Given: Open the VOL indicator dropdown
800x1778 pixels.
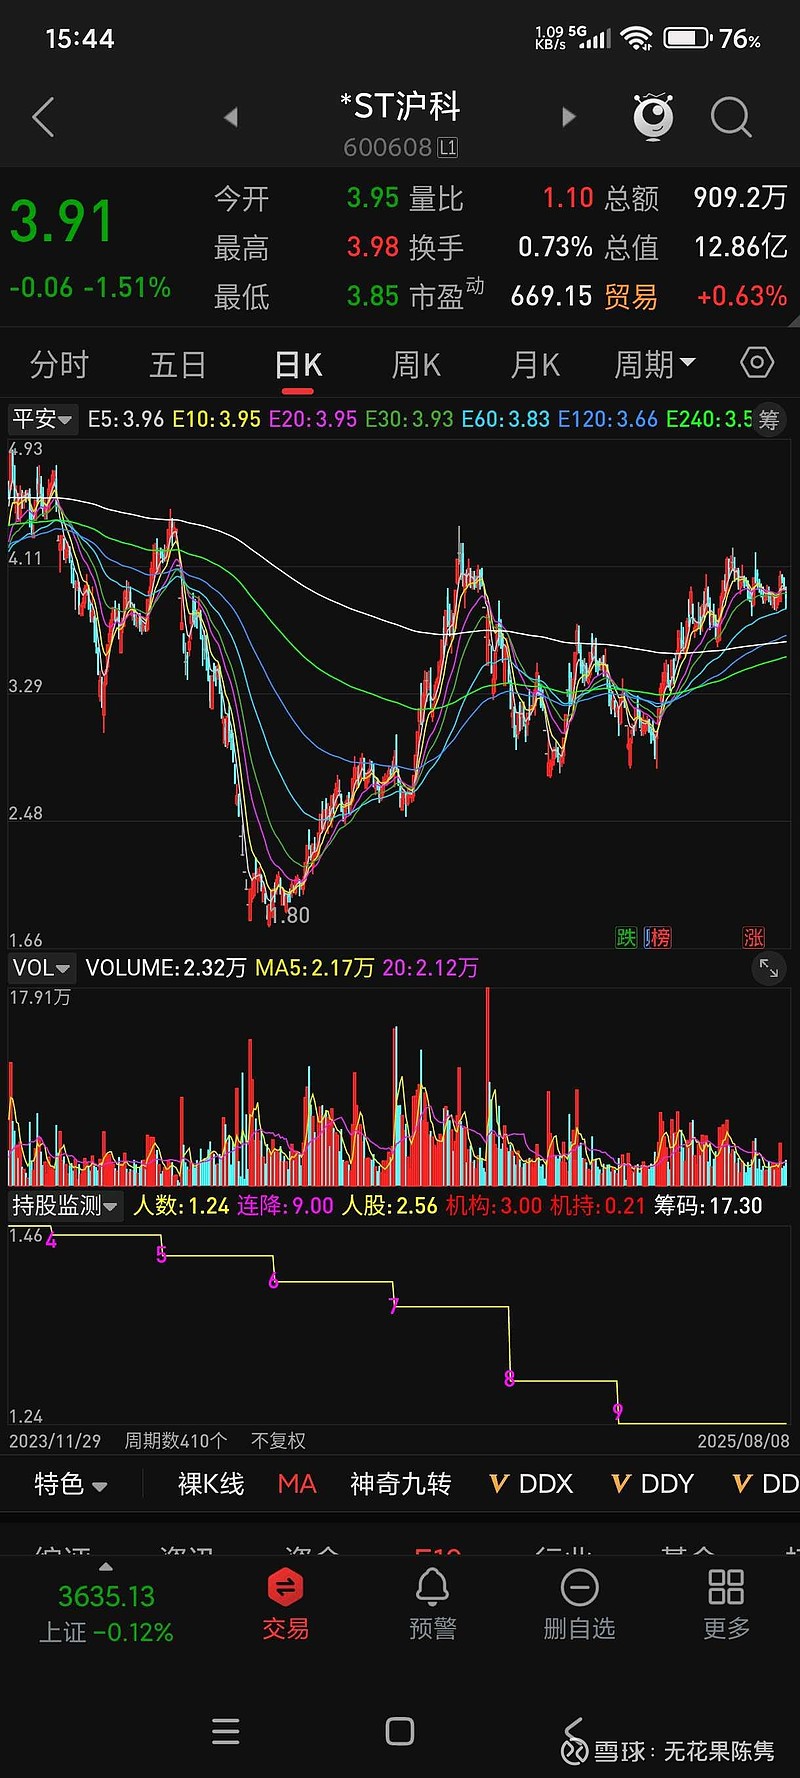Looking at the screenshot, I should pyautogui.click(x=41, y=968).
